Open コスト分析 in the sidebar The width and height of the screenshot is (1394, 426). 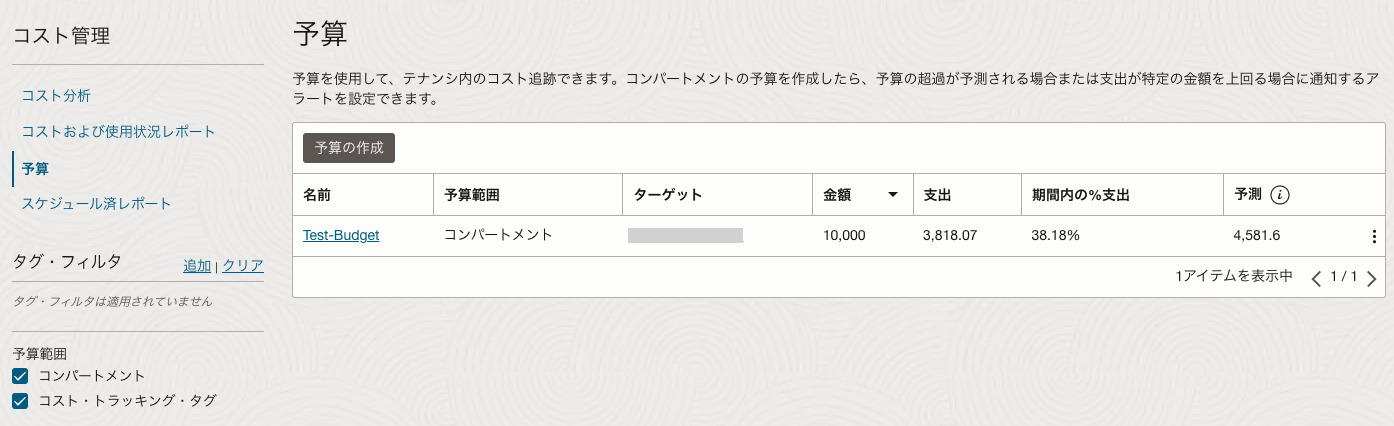pyautogui.click(x=56, y=96)
